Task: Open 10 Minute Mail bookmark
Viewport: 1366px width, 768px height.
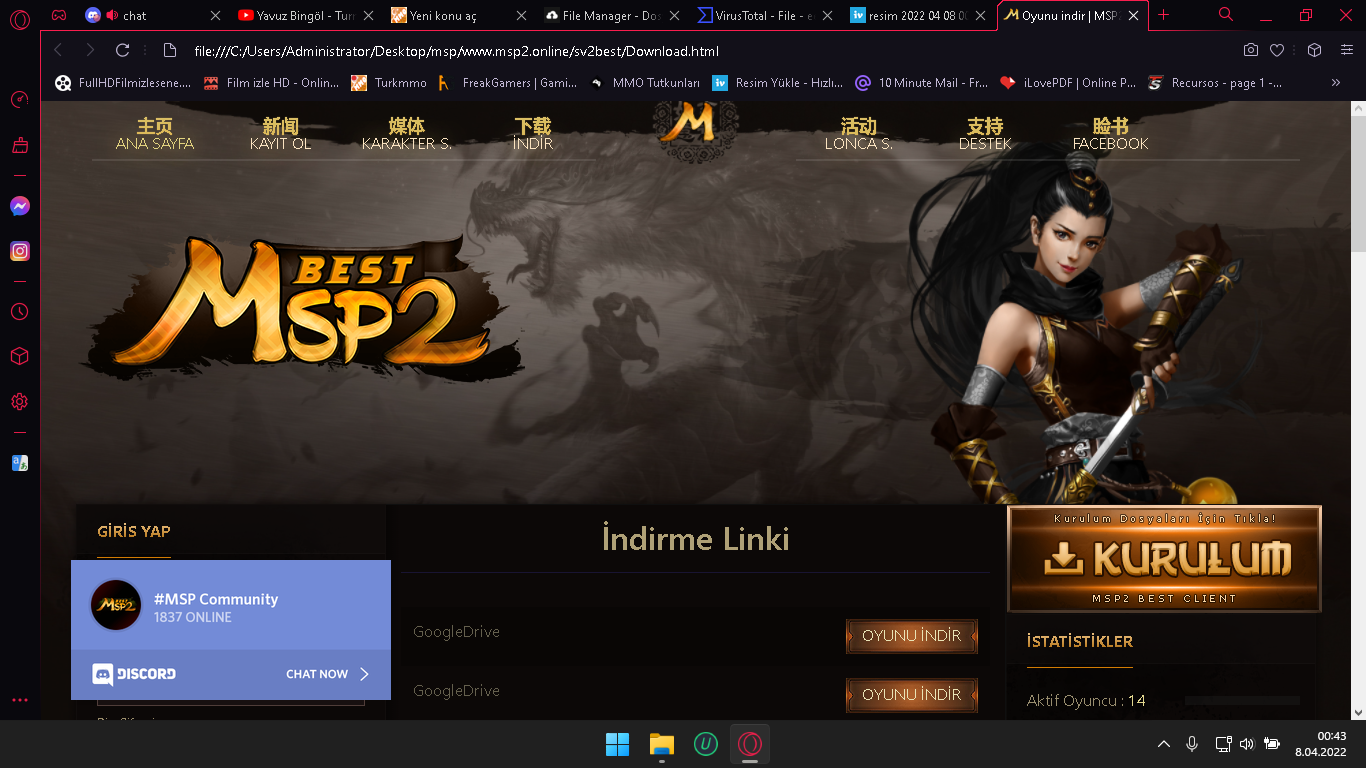Action: [922, 83]
